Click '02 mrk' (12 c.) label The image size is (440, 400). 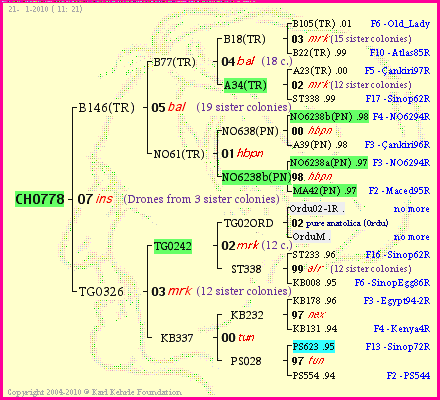[x=257, y=246]
